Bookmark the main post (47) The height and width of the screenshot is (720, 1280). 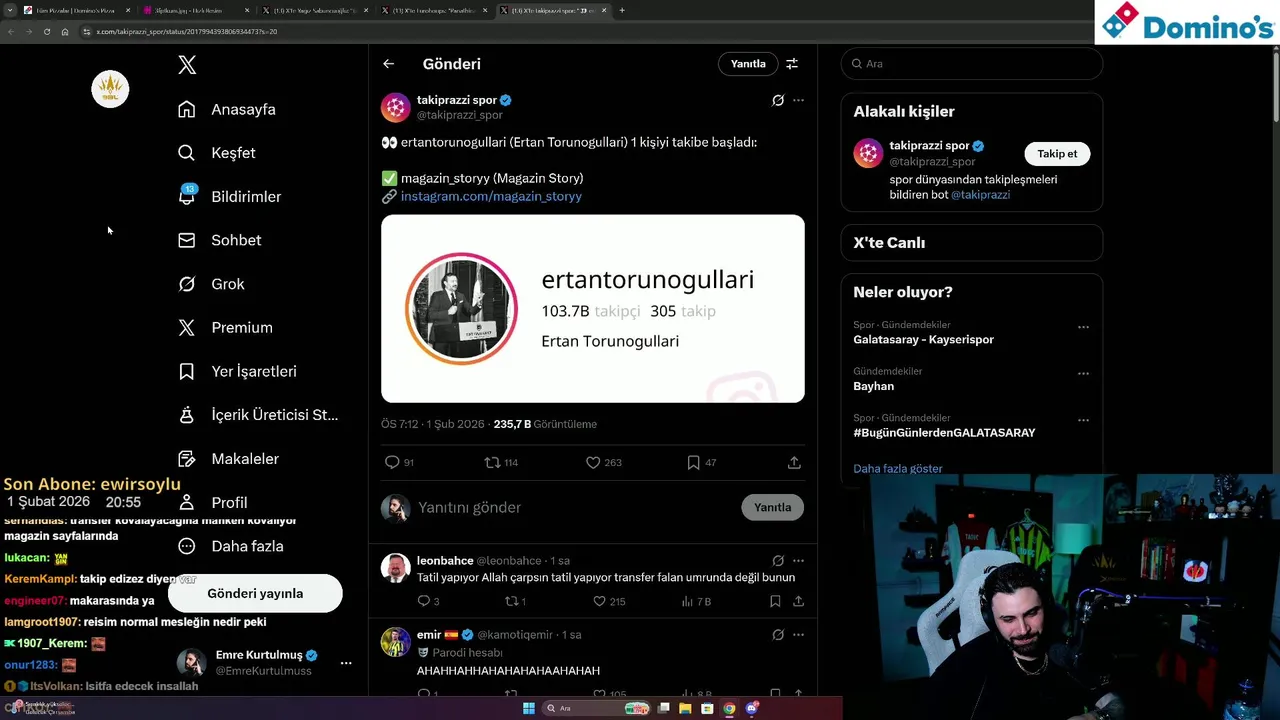click(x=701, y=462)
